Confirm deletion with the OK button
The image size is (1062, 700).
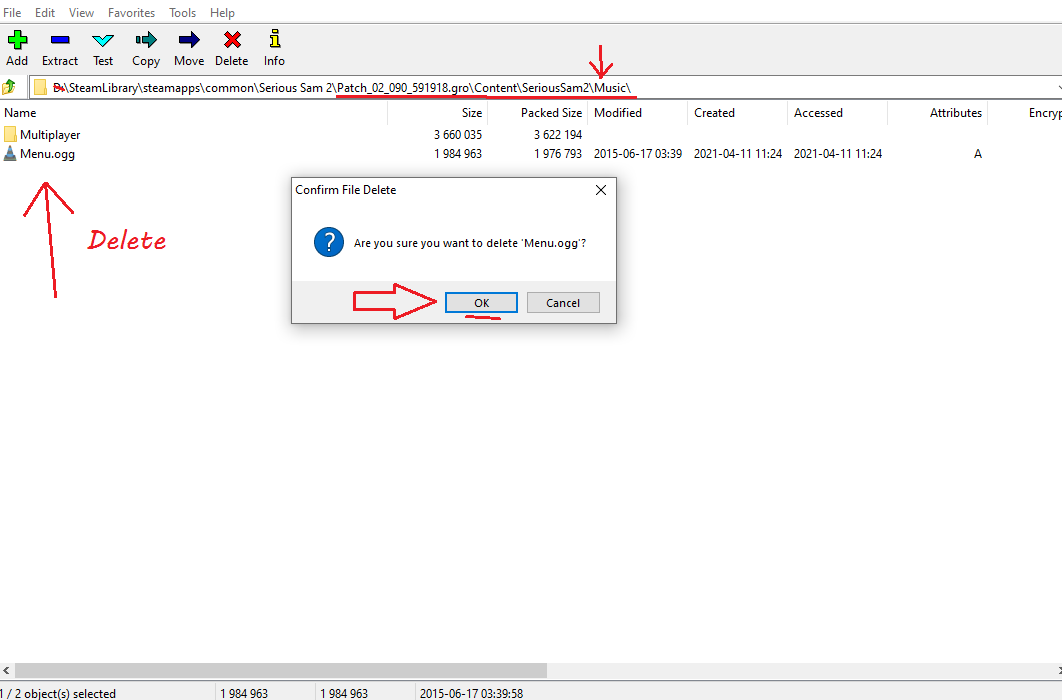481,303
